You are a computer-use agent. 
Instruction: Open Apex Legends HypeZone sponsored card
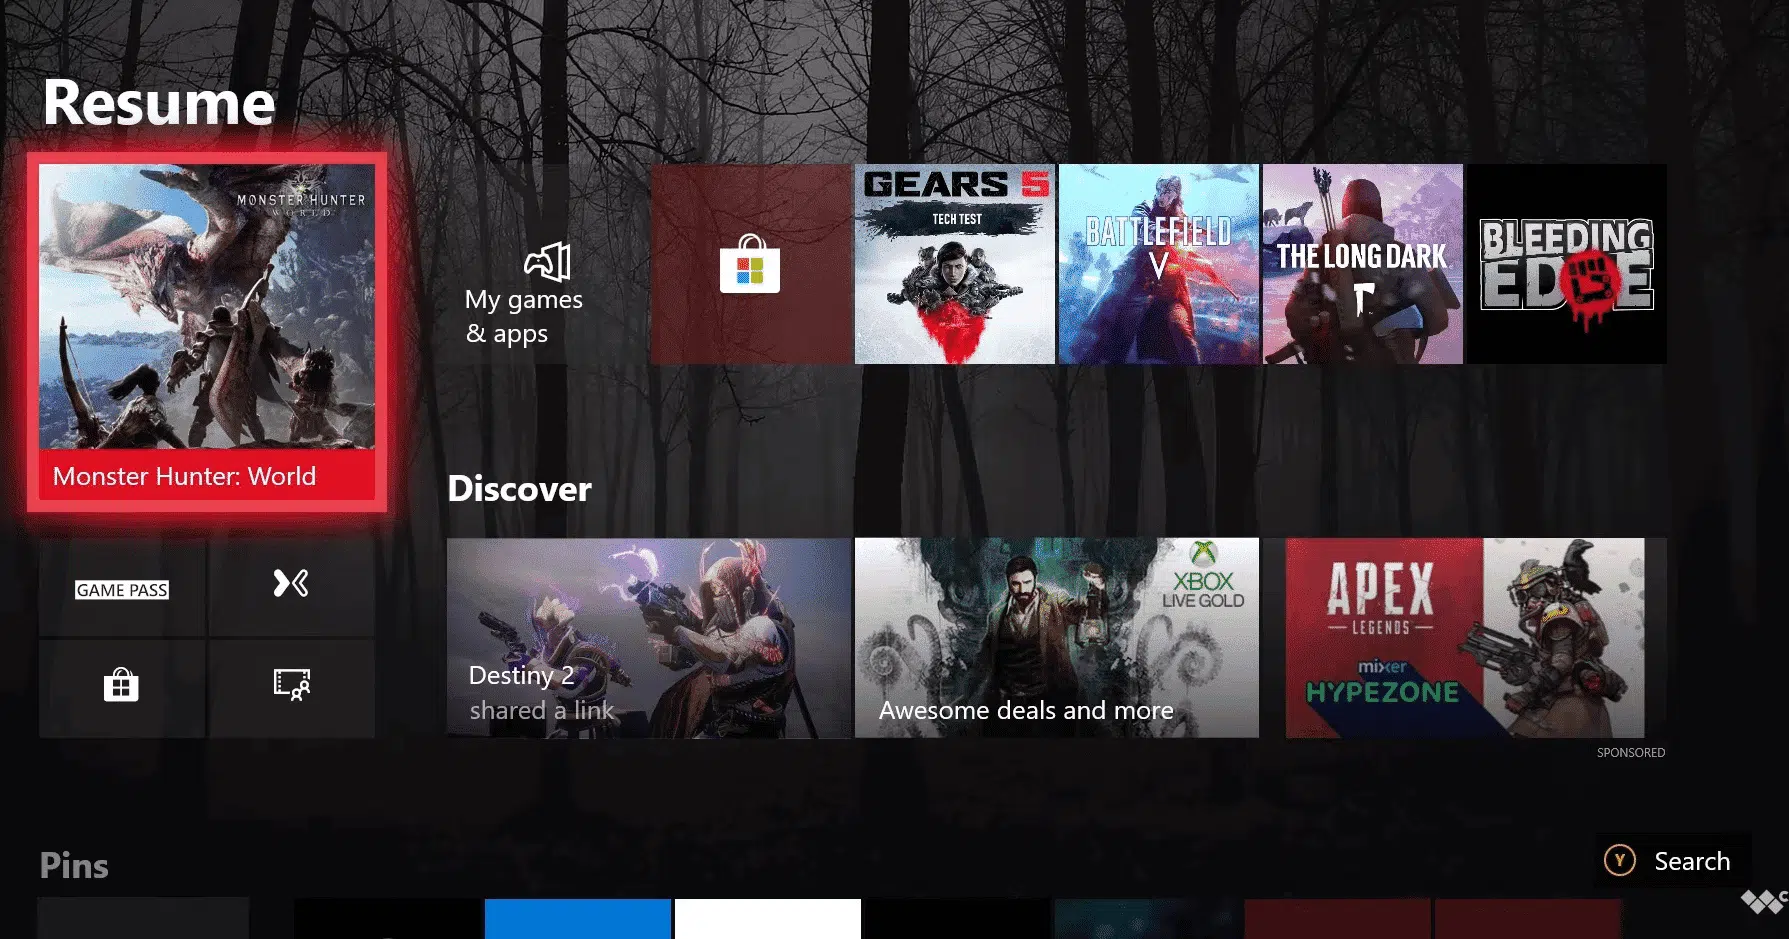click(1465, 638)
